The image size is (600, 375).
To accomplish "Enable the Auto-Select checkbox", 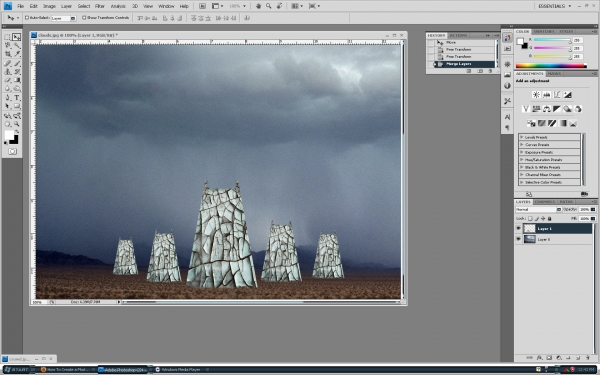I will [x=27, y=18].
